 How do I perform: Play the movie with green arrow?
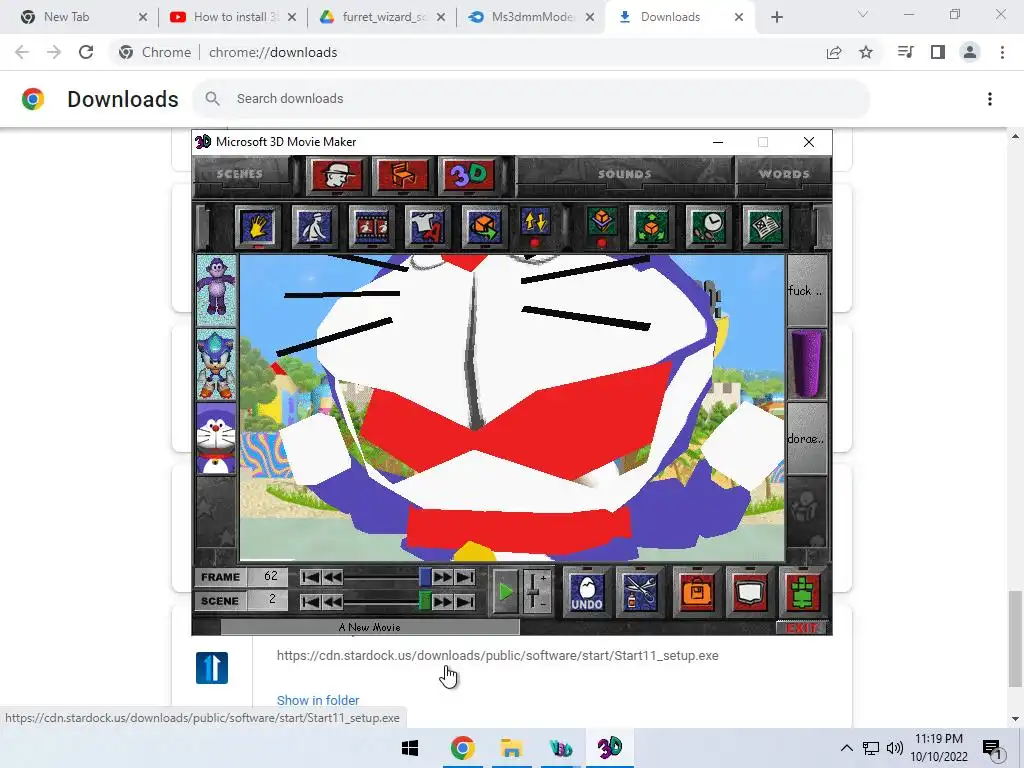[505, 592]
